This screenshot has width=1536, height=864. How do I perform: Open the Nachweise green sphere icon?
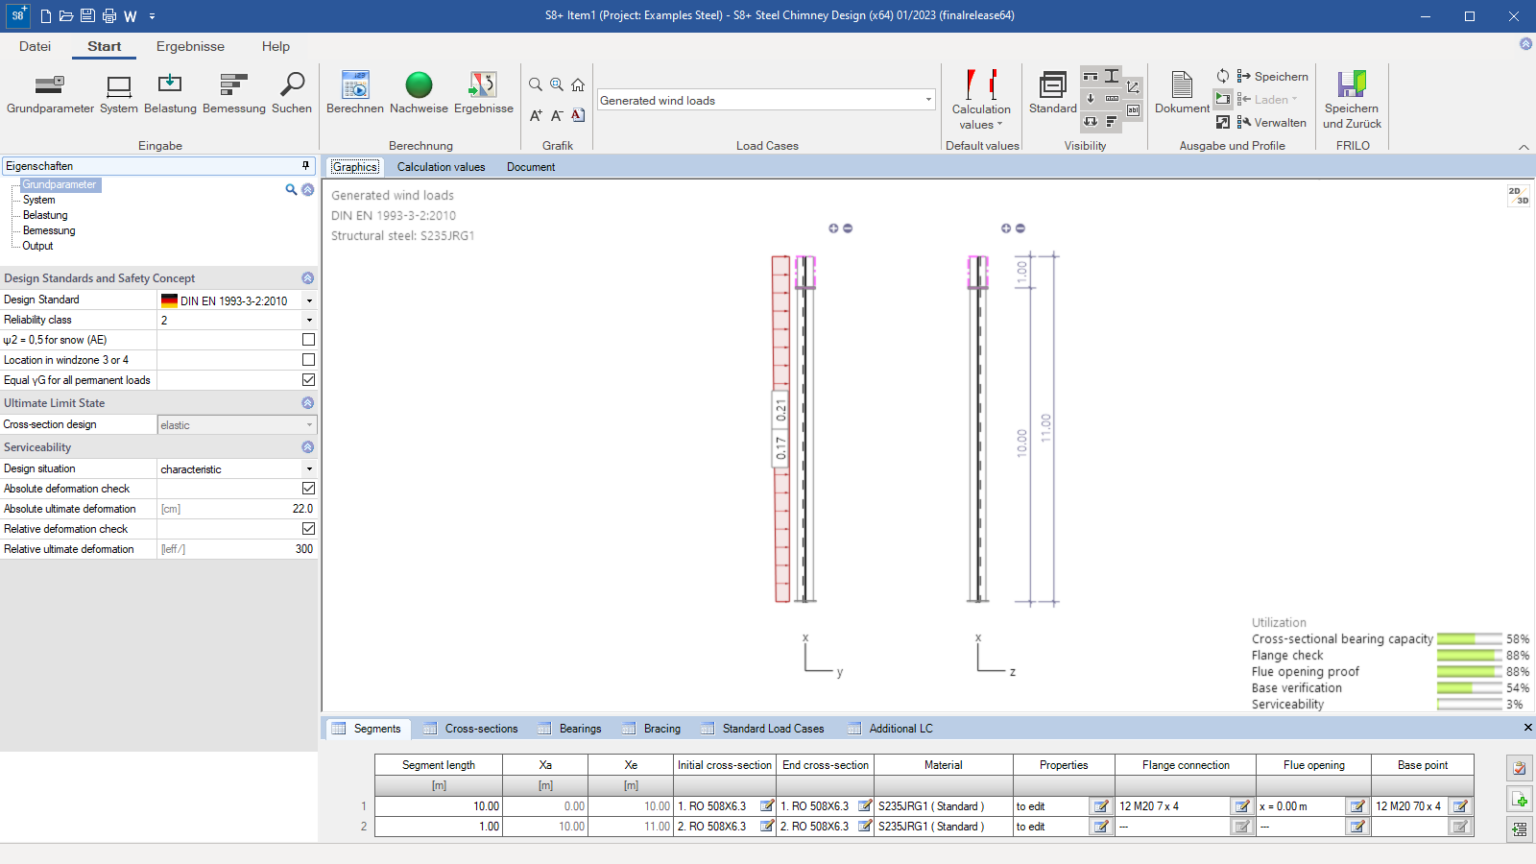coord(419,87)
